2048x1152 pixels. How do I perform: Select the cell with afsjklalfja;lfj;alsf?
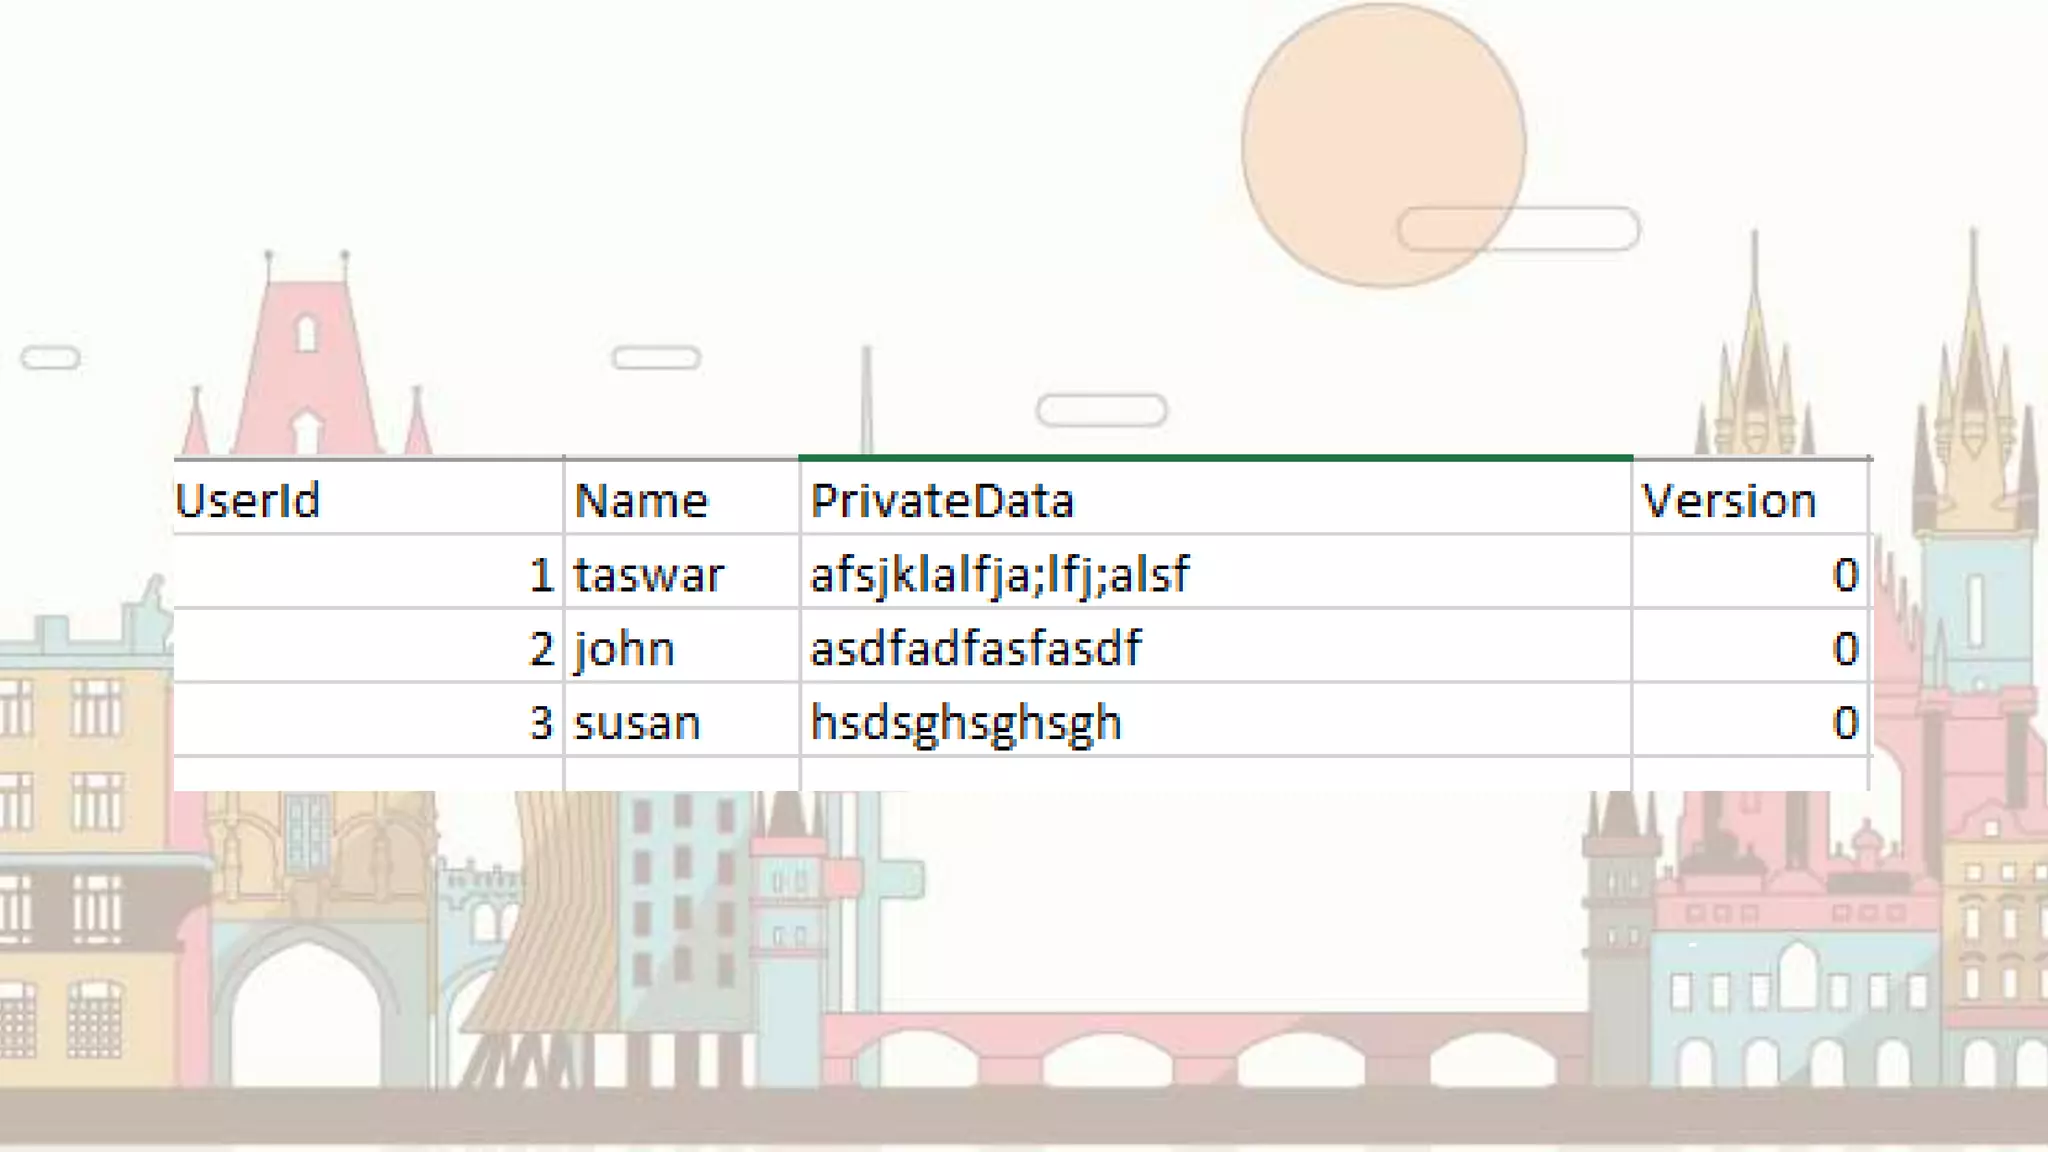click(1216, 572)
